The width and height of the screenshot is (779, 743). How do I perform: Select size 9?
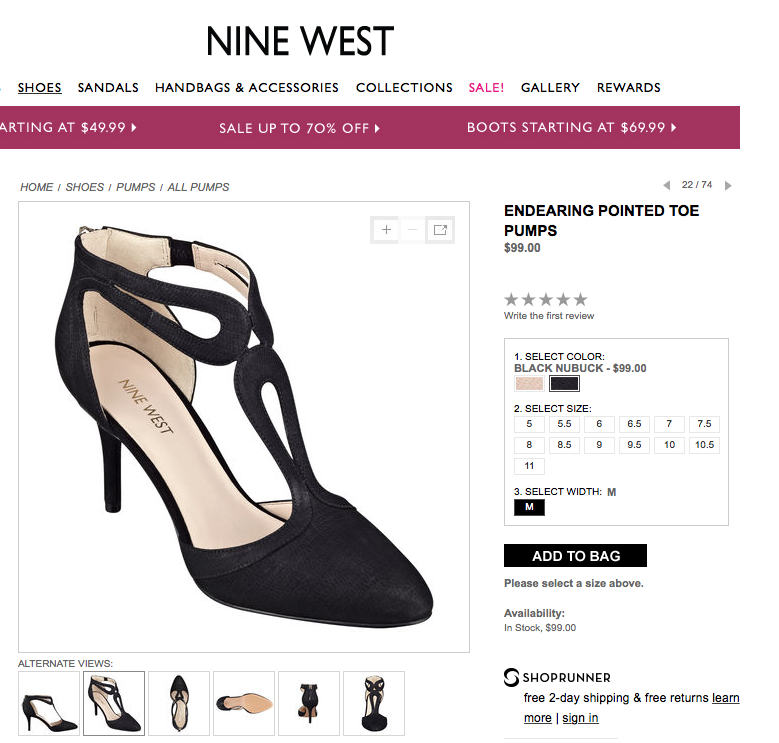pyautogui.click(x=599, y=445)
